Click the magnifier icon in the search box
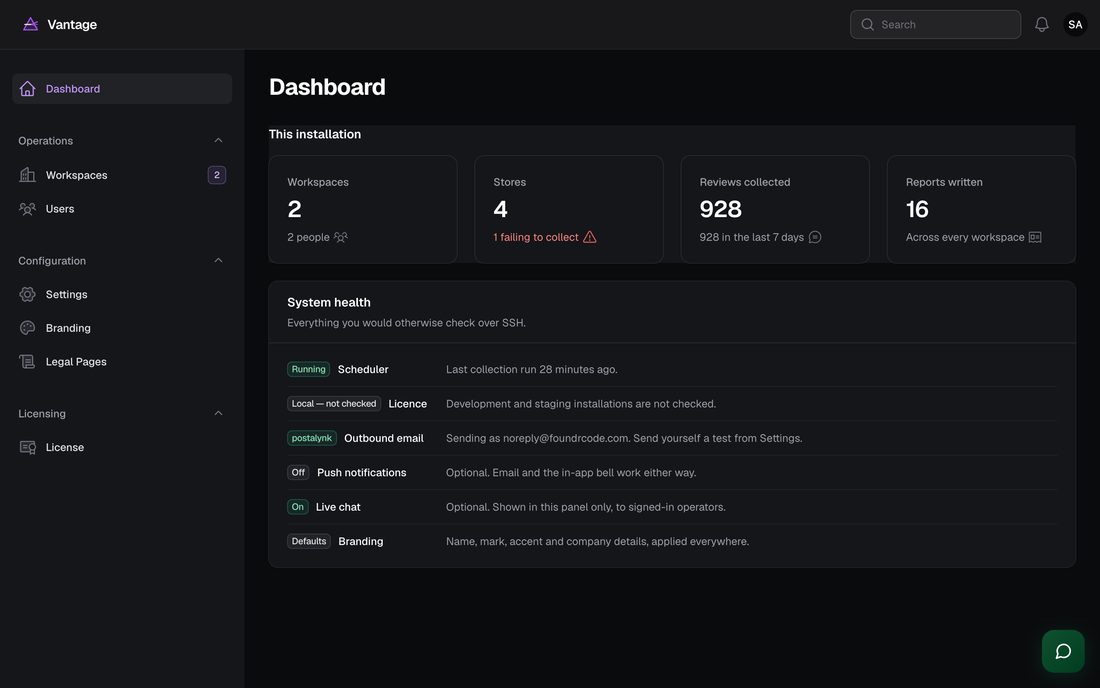The image size is (1100, 688). pos(868,25)
